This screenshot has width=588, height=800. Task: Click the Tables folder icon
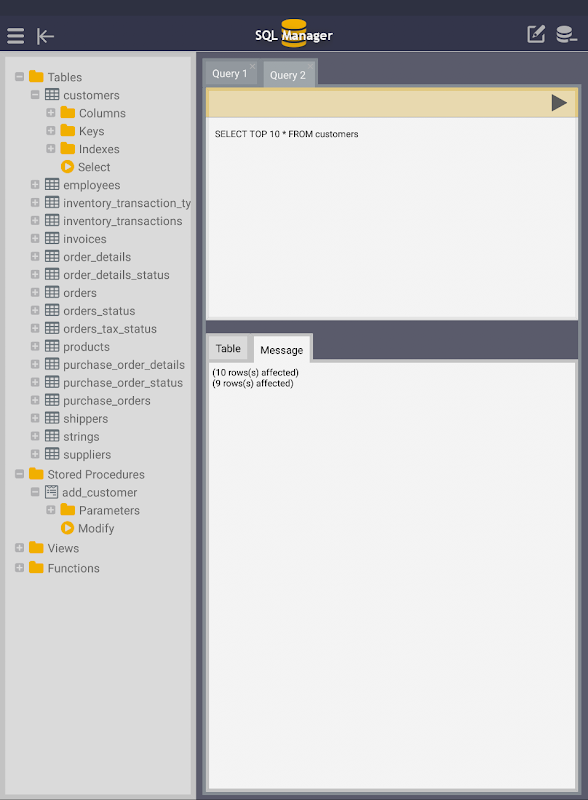click(36, 77)
